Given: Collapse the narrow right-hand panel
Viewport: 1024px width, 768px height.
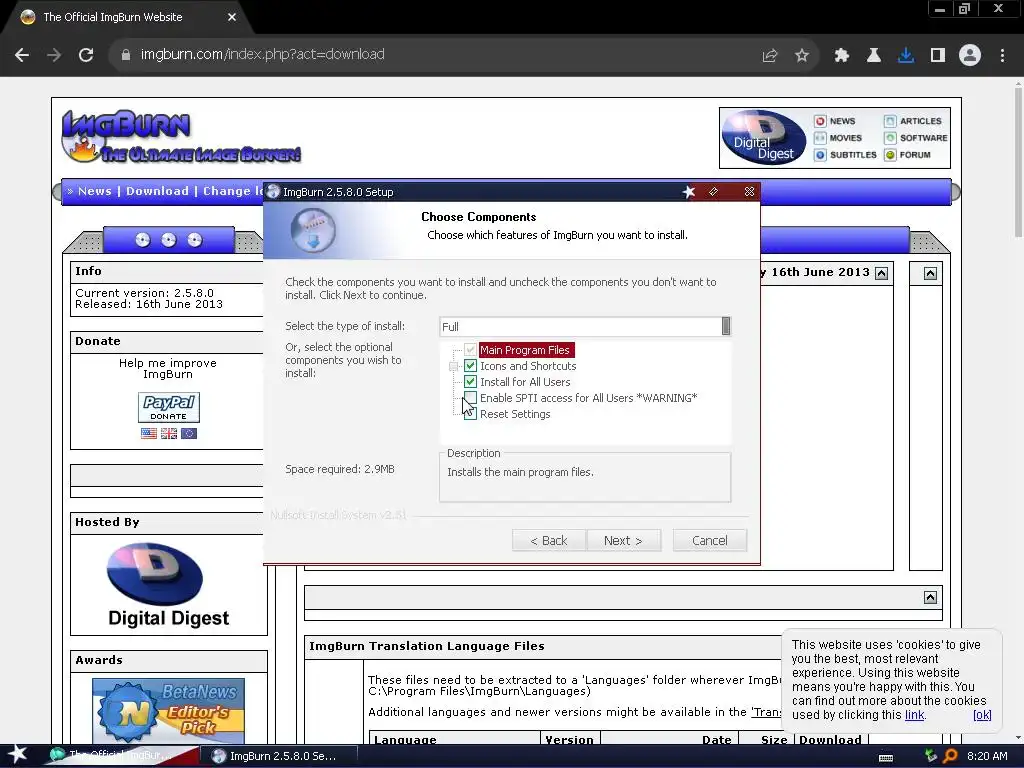Looking at the screenshot, I should tap(931, 274).
